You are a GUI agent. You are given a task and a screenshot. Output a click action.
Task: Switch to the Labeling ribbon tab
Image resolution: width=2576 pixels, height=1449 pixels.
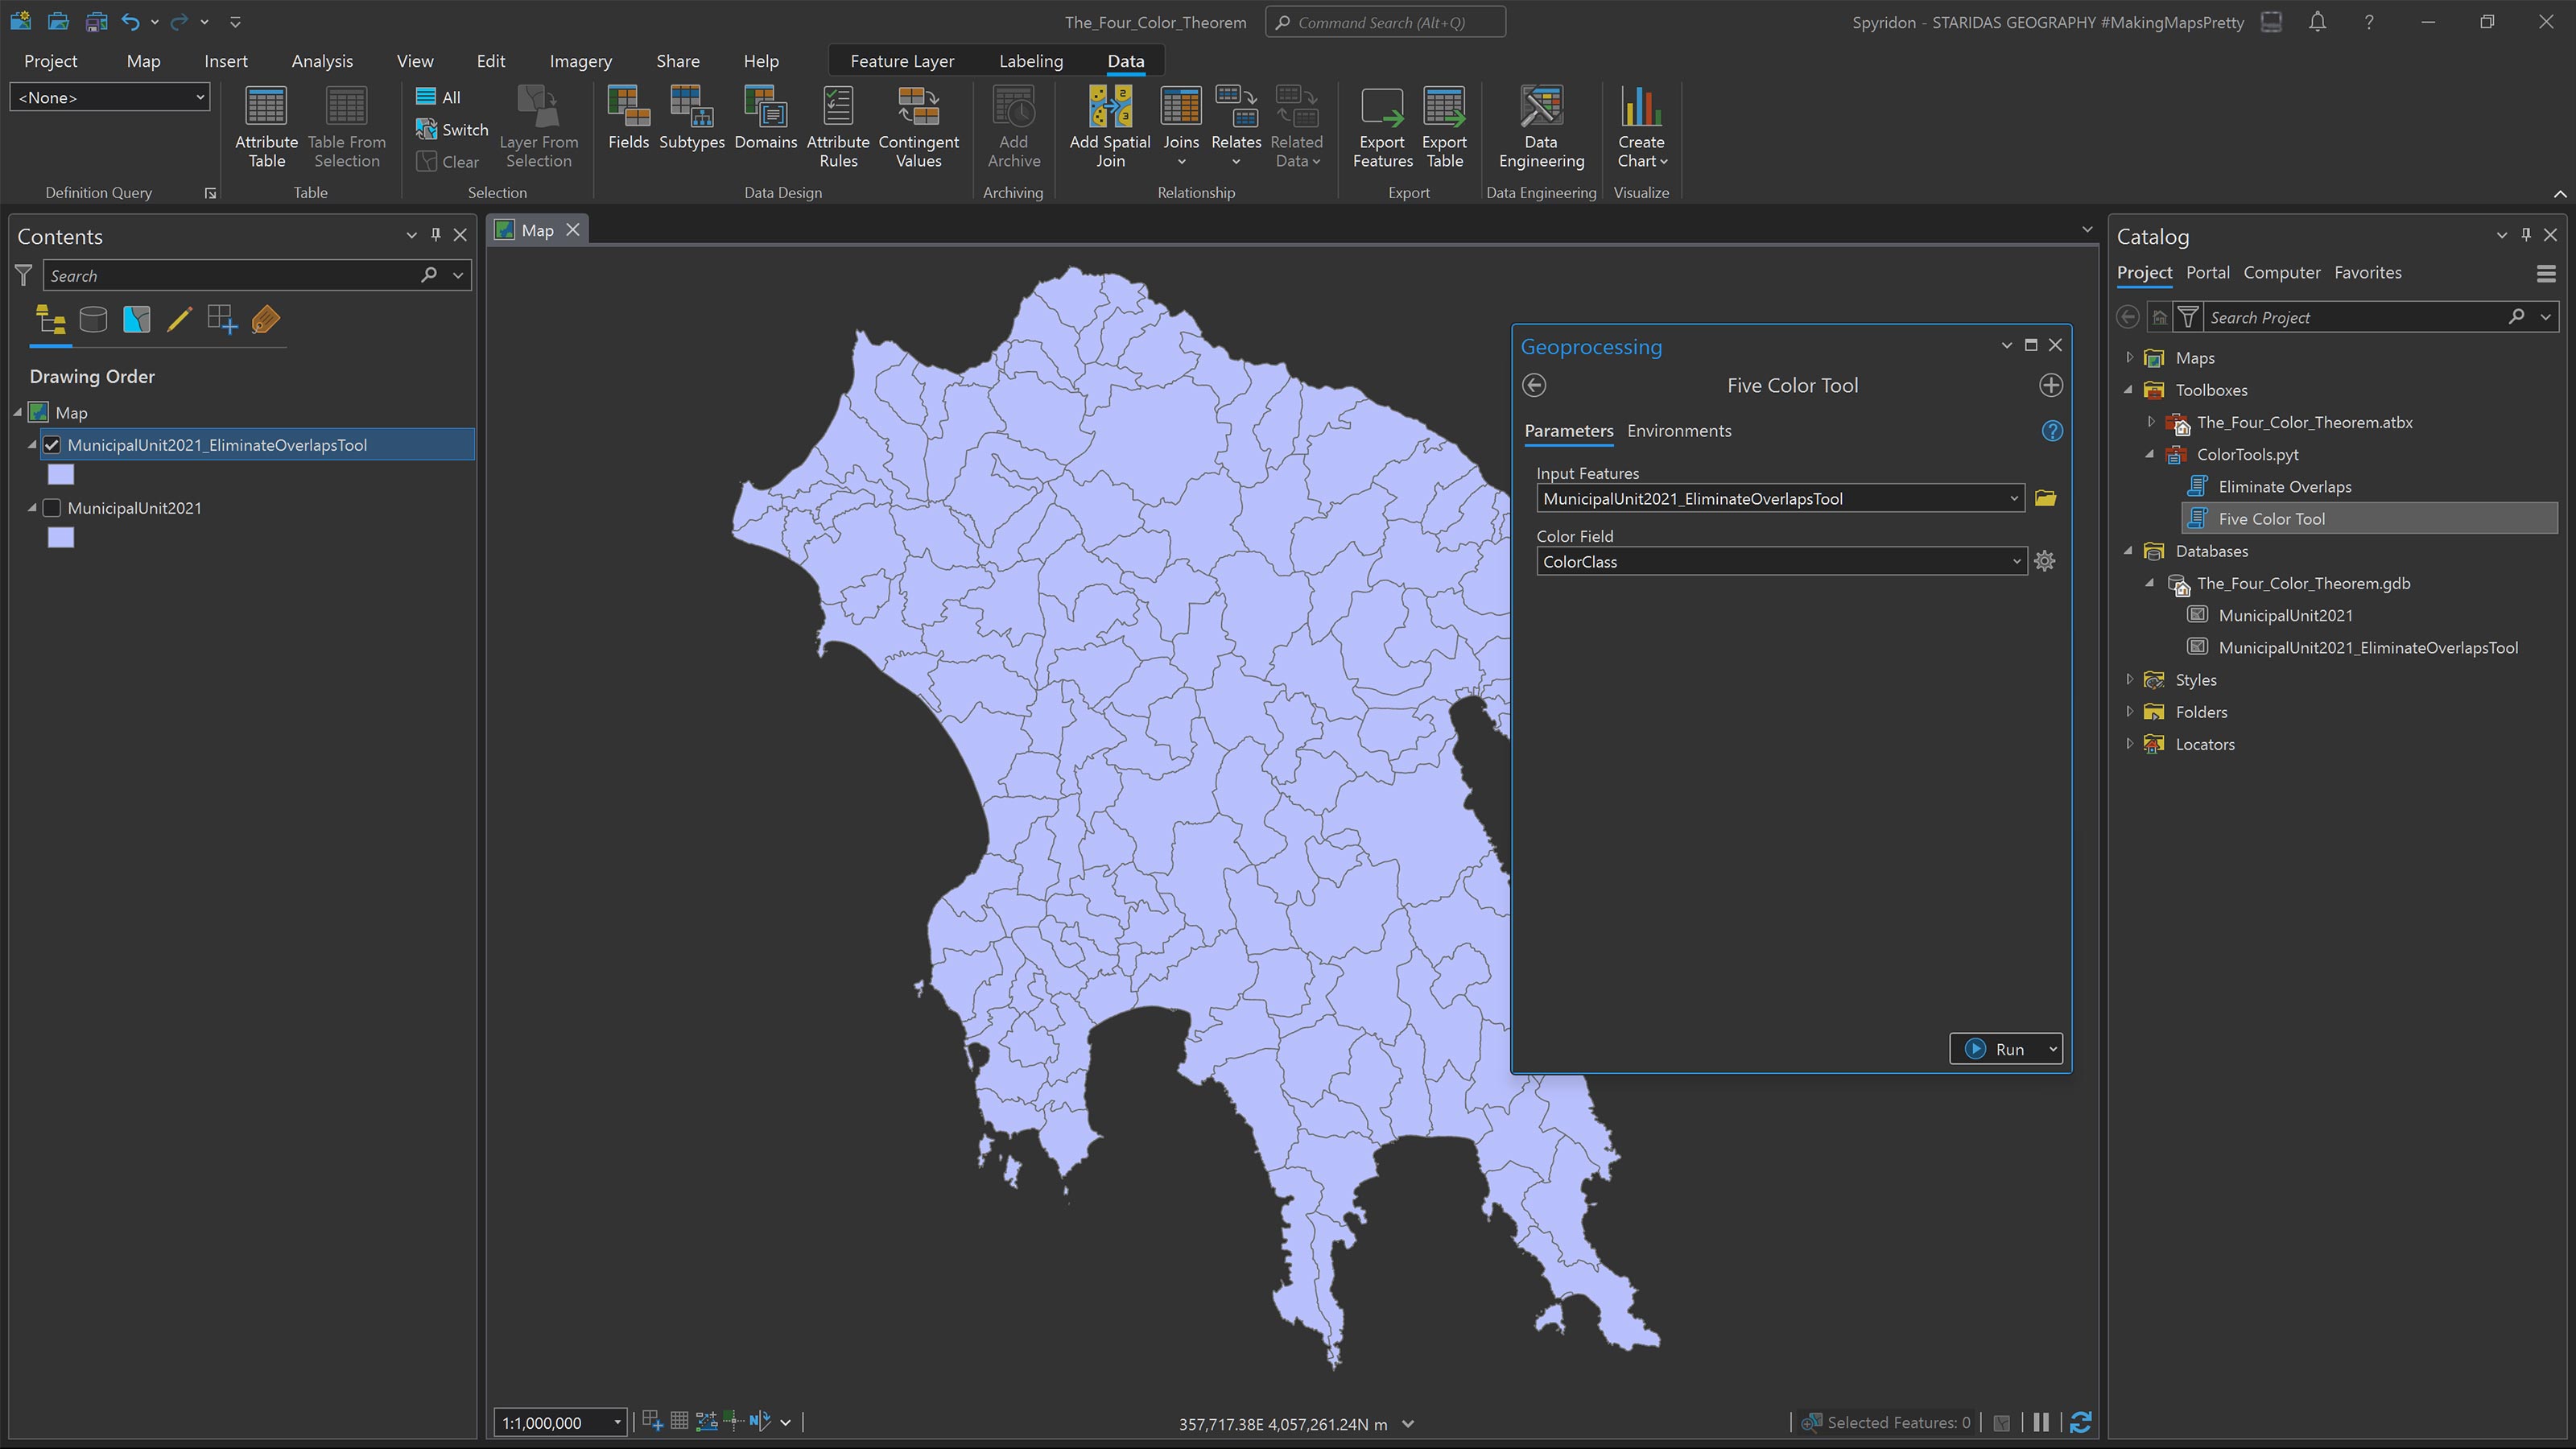(x=1030, y=61)
